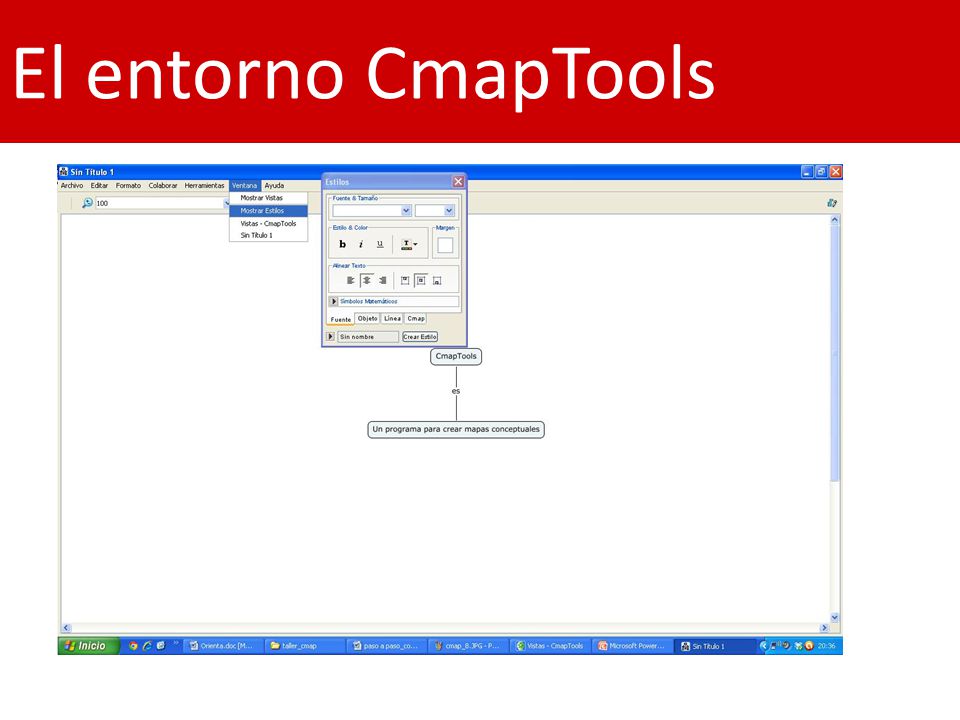The image size is (960, 720).
Task: Open the Ventana menu
Action: point(245,186)
